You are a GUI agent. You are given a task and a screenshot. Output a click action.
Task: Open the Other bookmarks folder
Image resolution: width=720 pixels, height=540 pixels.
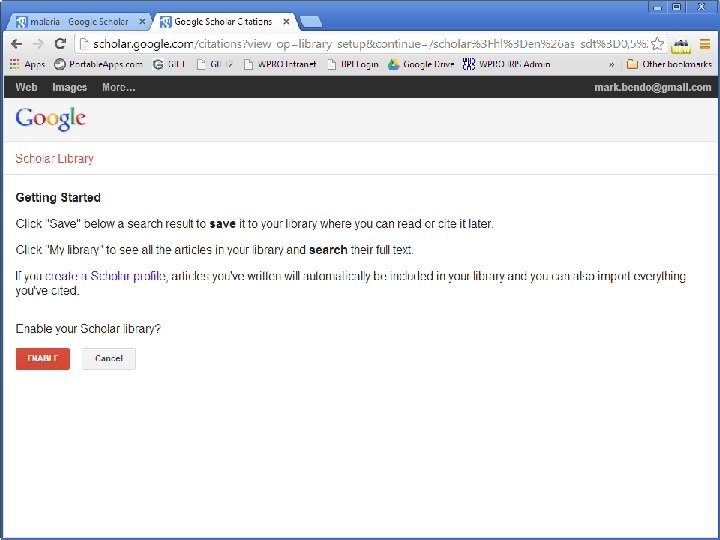point(669,64)
